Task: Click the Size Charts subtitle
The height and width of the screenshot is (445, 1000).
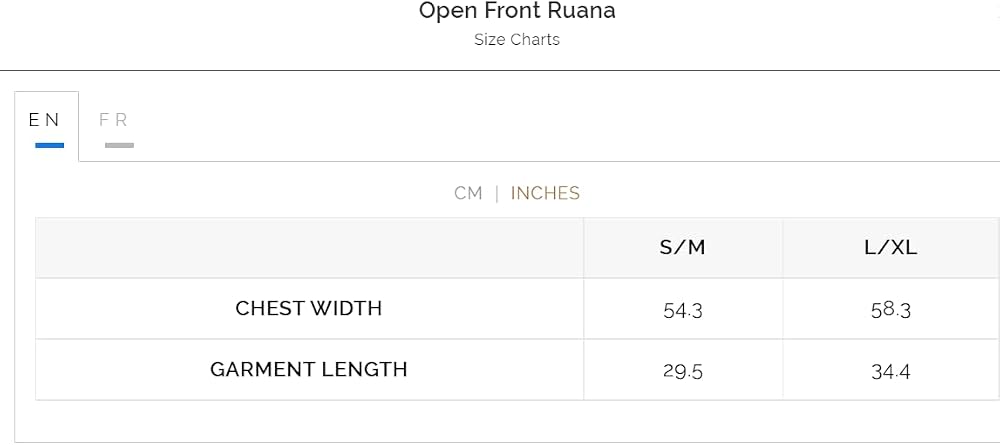Action: pyautogui.click(x=517, y=40)
